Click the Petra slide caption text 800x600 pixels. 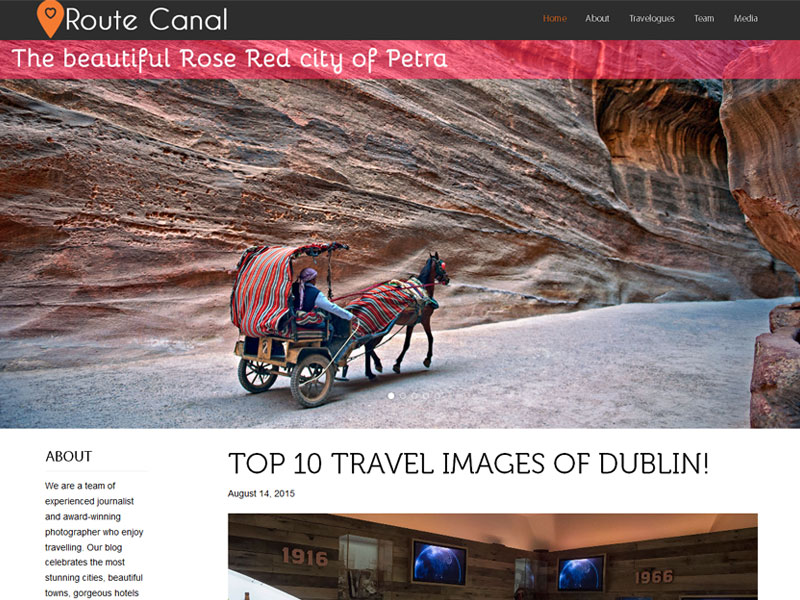[229, 59]
